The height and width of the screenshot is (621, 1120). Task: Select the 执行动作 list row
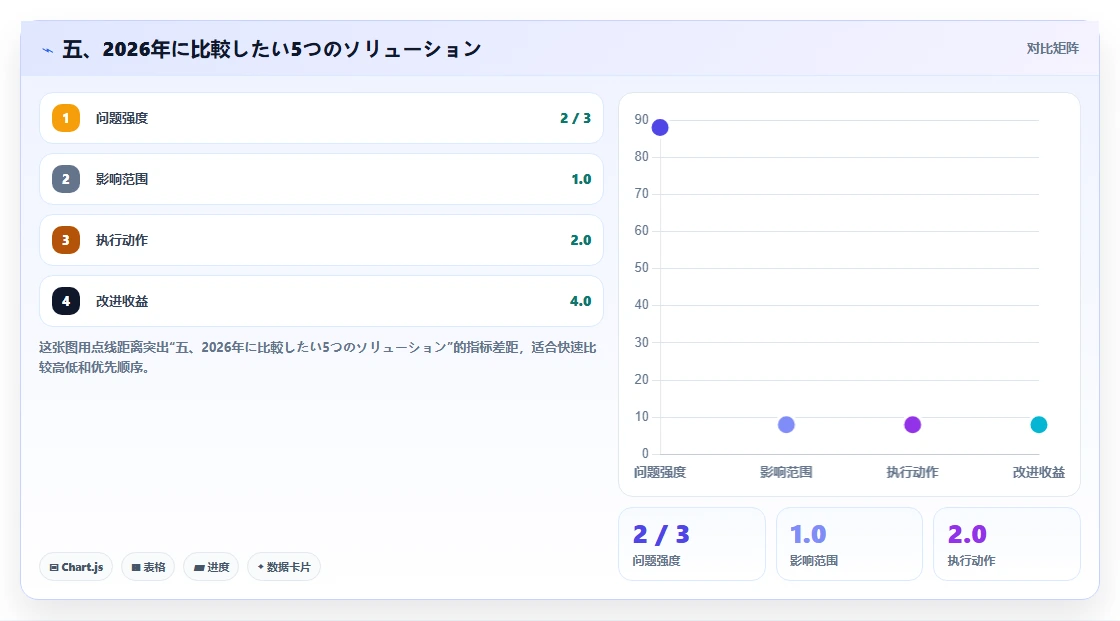point(321,240)
